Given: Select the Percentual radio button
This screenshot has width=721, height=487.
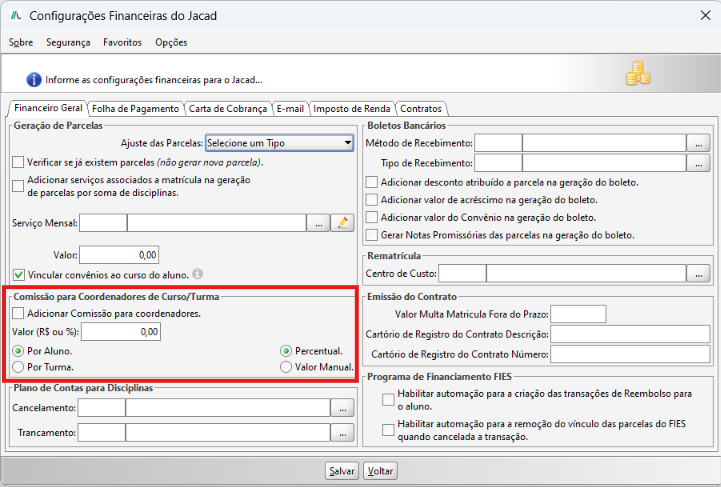Looking at the screenshot, I should pyautogui.click(x=286, y=351).
